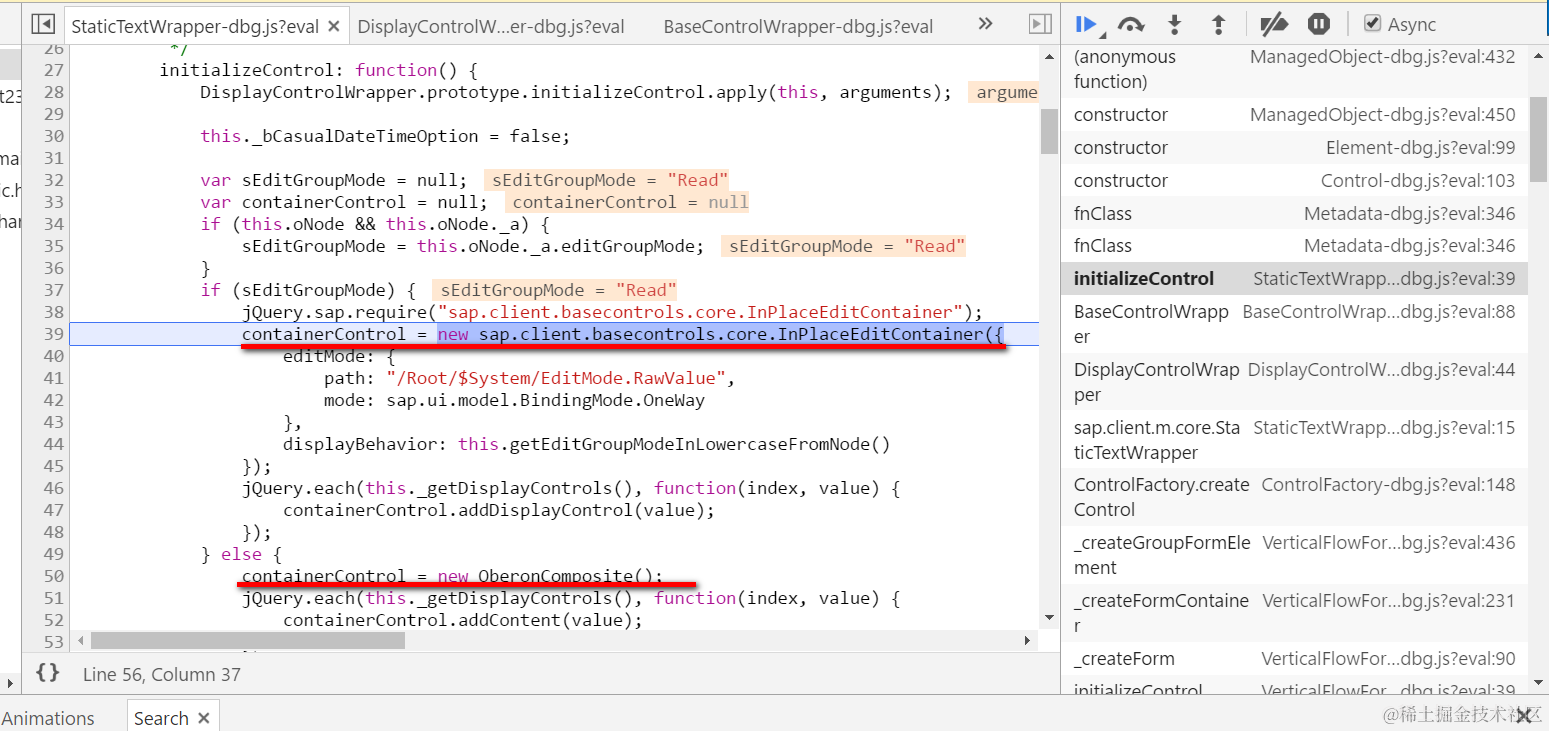The height and width of the screenshot is (731, 1549).
Task: Switch to DisplayControlW...er-dbg.js?eval tab
Action: pyautogui.click(x=491, y=27)
